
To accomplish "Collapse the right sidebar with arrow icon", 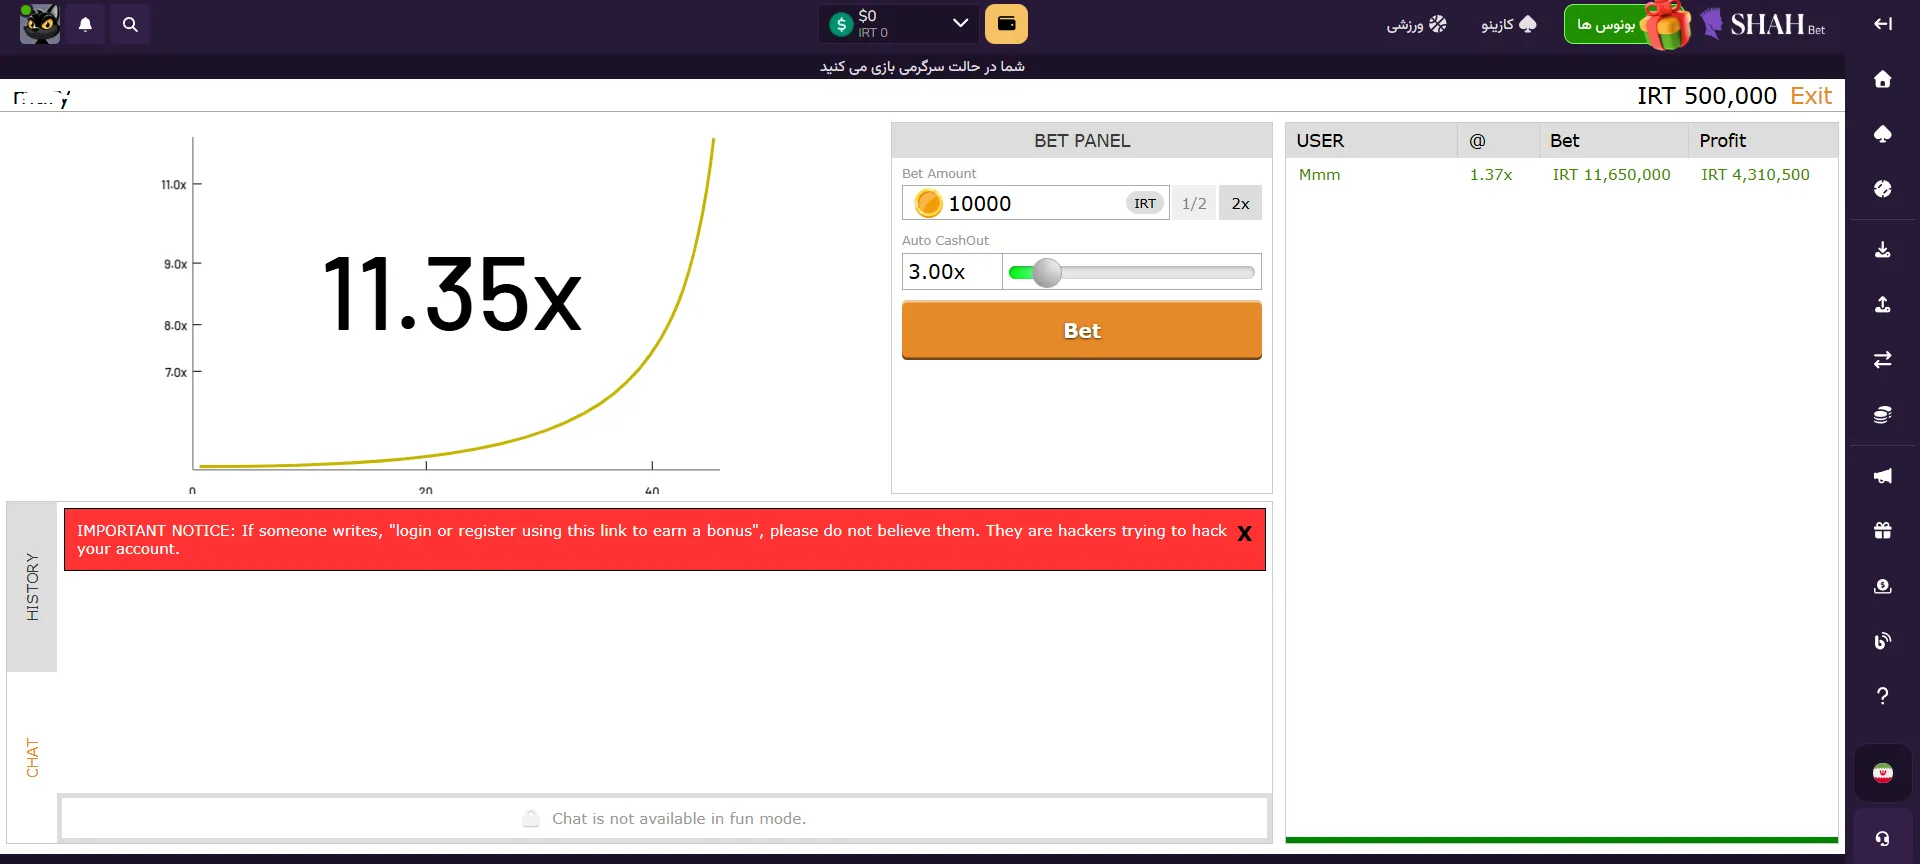I will click(1882, 24).
